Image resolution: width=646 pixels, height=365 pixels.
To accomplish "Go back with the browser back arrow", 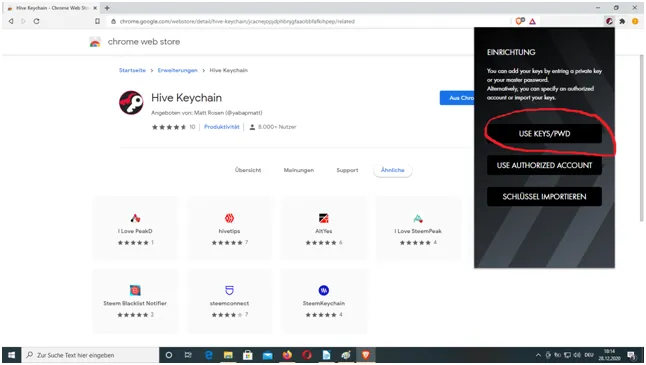I will pos(11,21).
